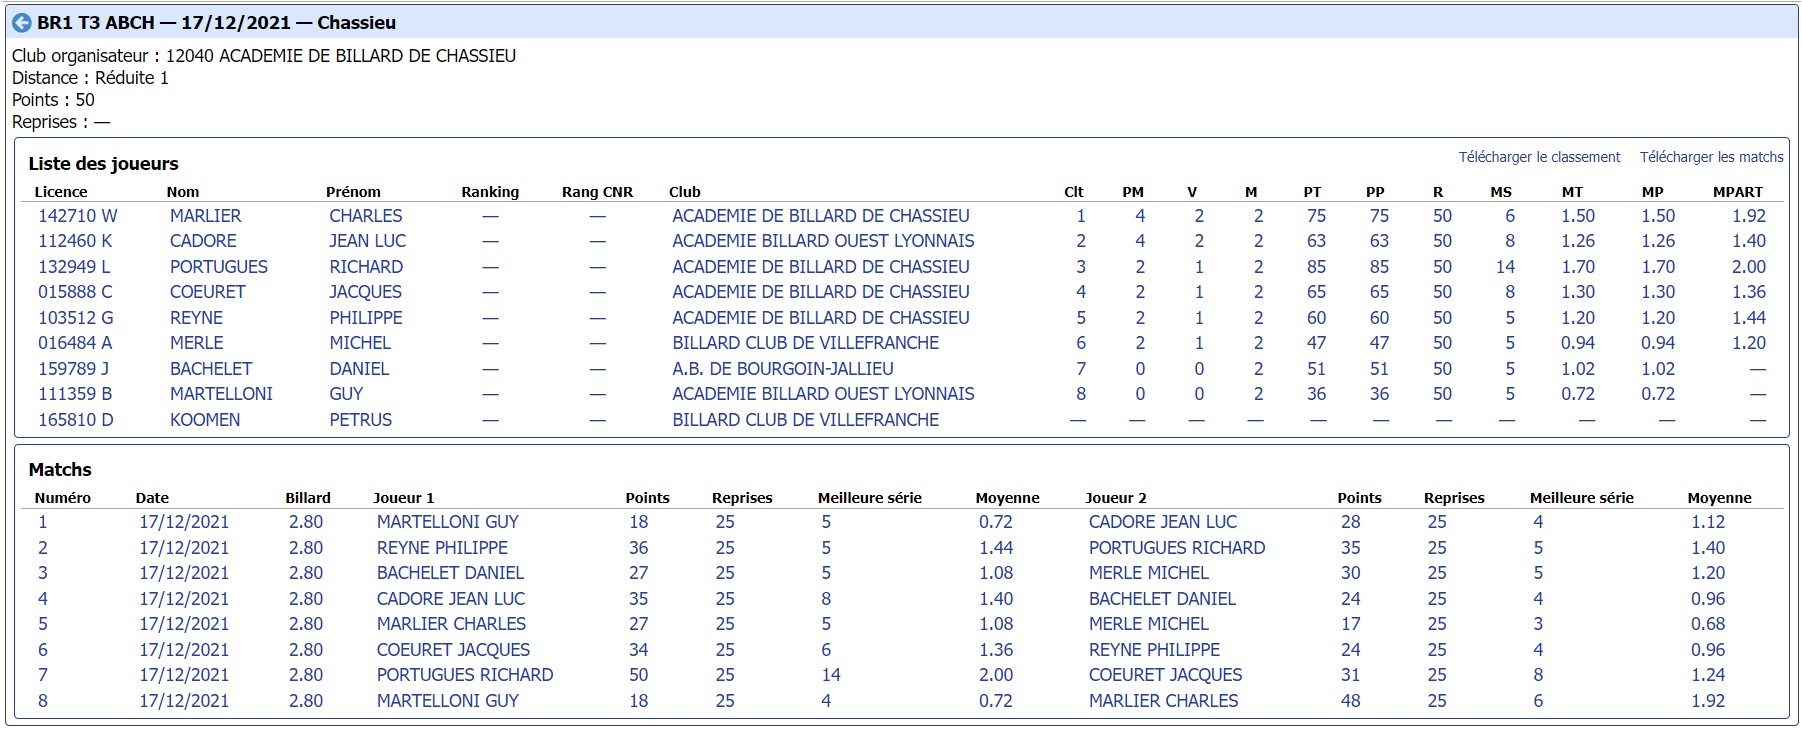1802x730 pixels.
Task: Open REYNE PHILIPPE in match 2
Action: coord(442,548)
